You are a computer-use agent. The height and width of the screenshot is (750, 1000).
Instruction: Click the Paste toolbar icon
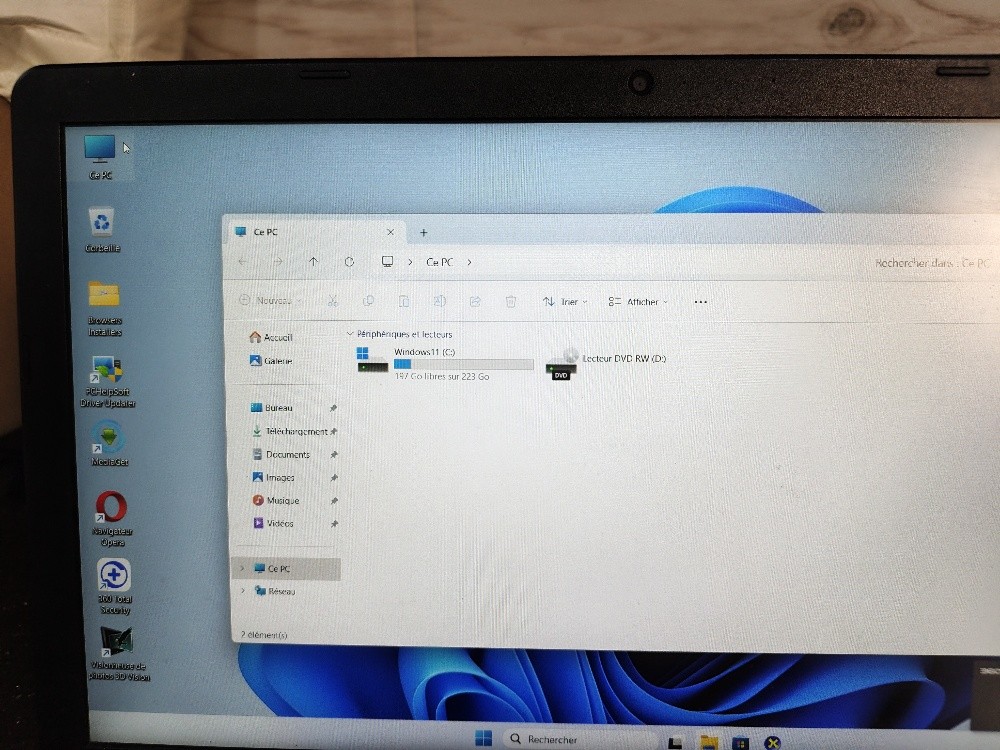pyautogui.click(x=404, y=301)
